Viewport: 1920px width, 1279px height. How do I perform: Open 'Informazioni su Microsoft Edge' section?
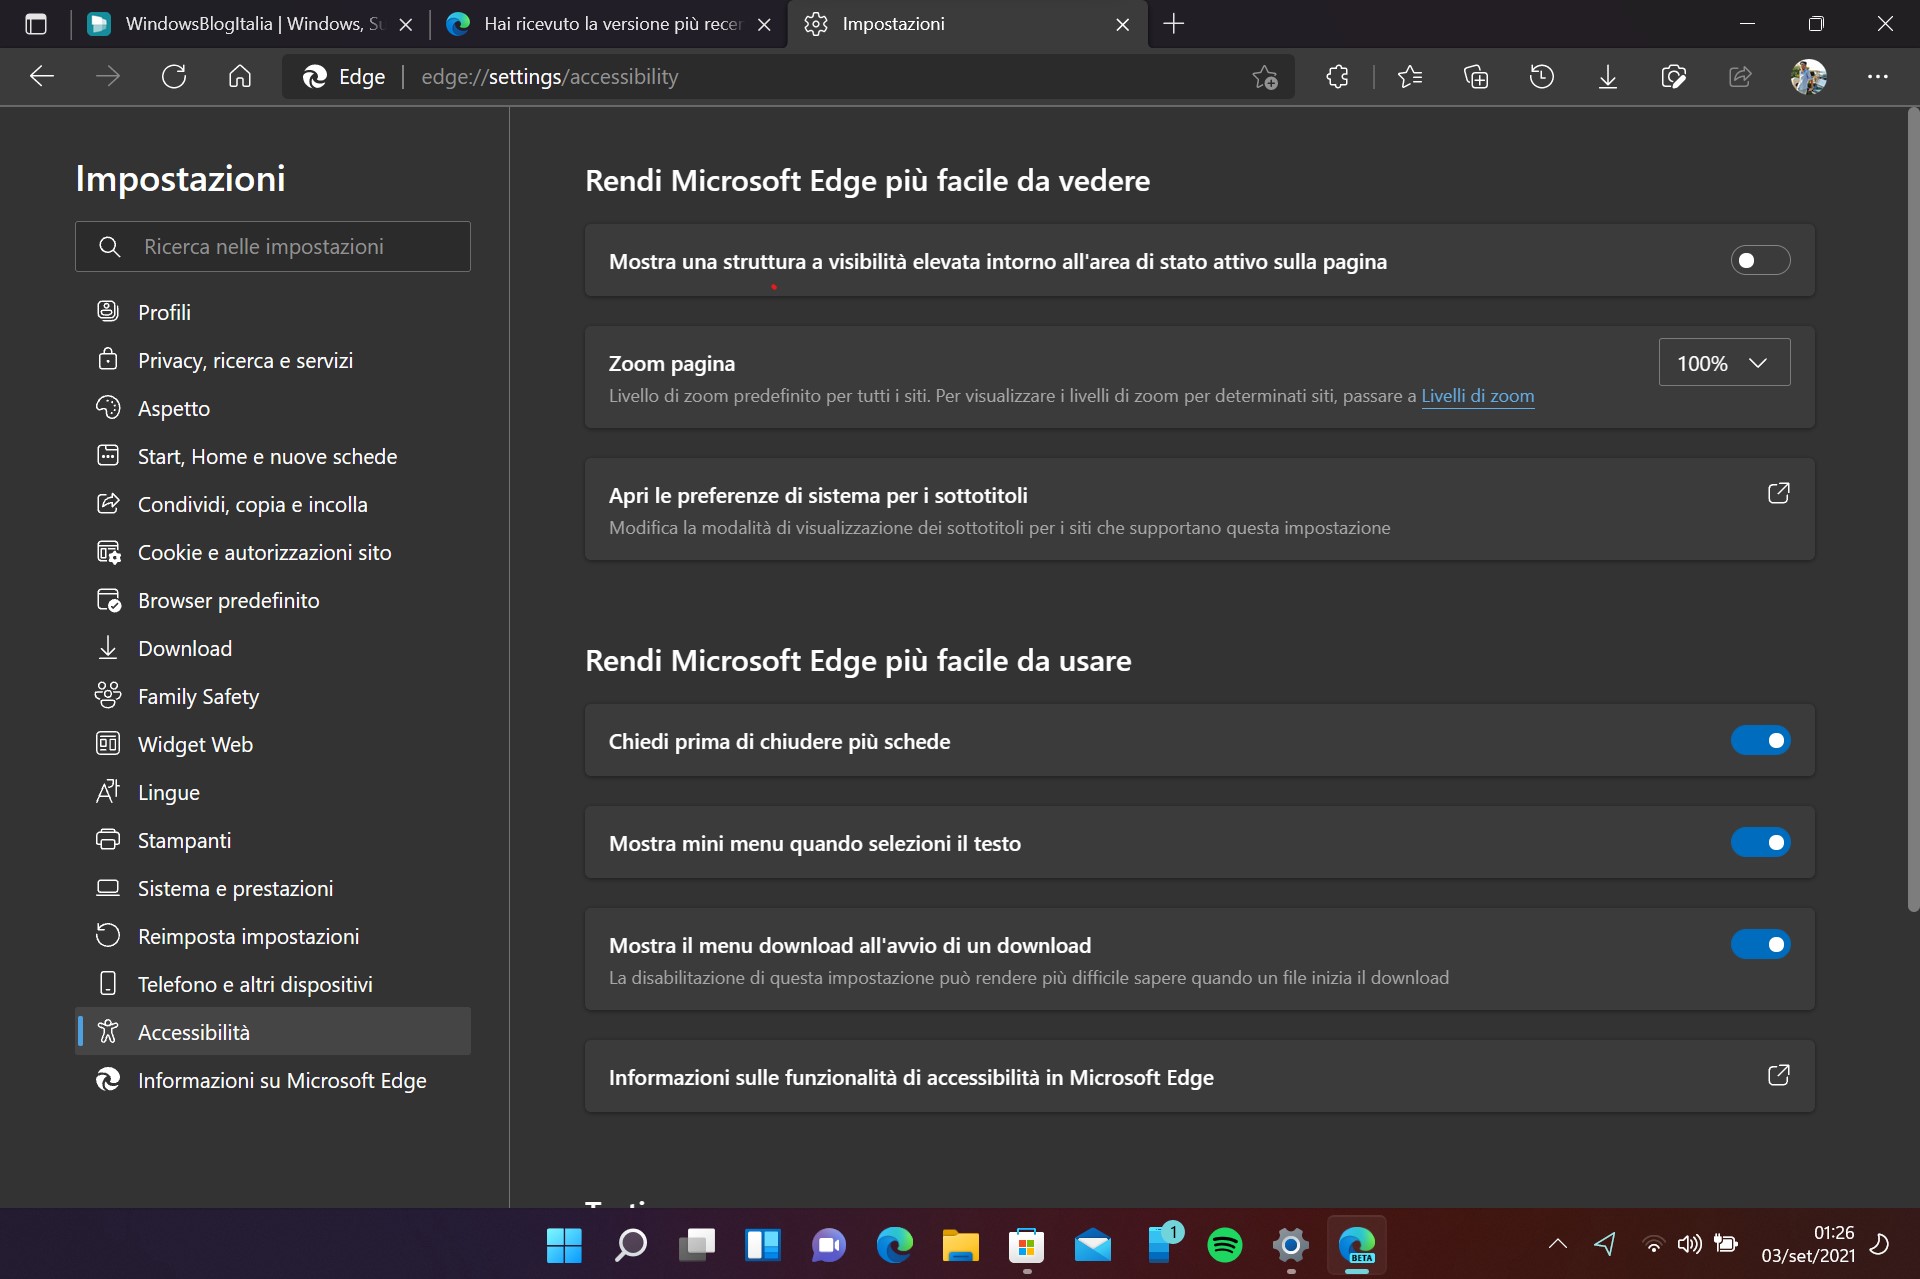pos(273,1080)
